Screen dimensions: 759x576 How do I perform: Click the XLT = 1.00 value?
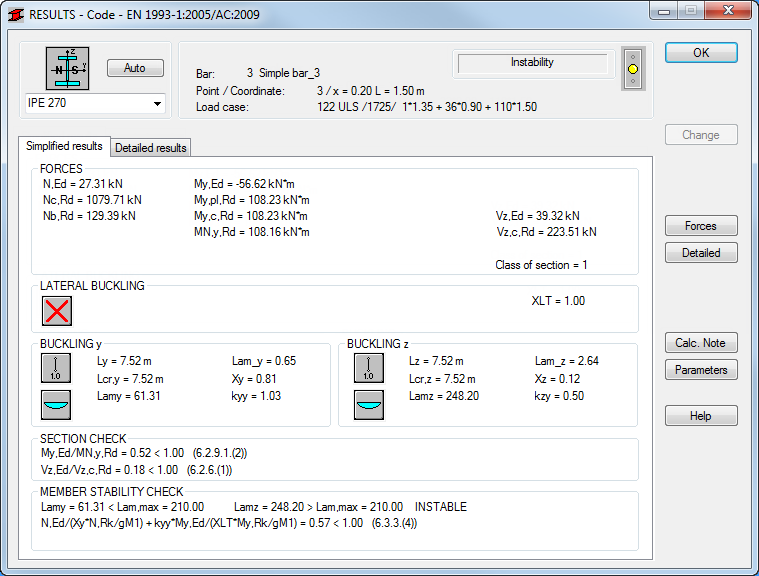[558, 301]
